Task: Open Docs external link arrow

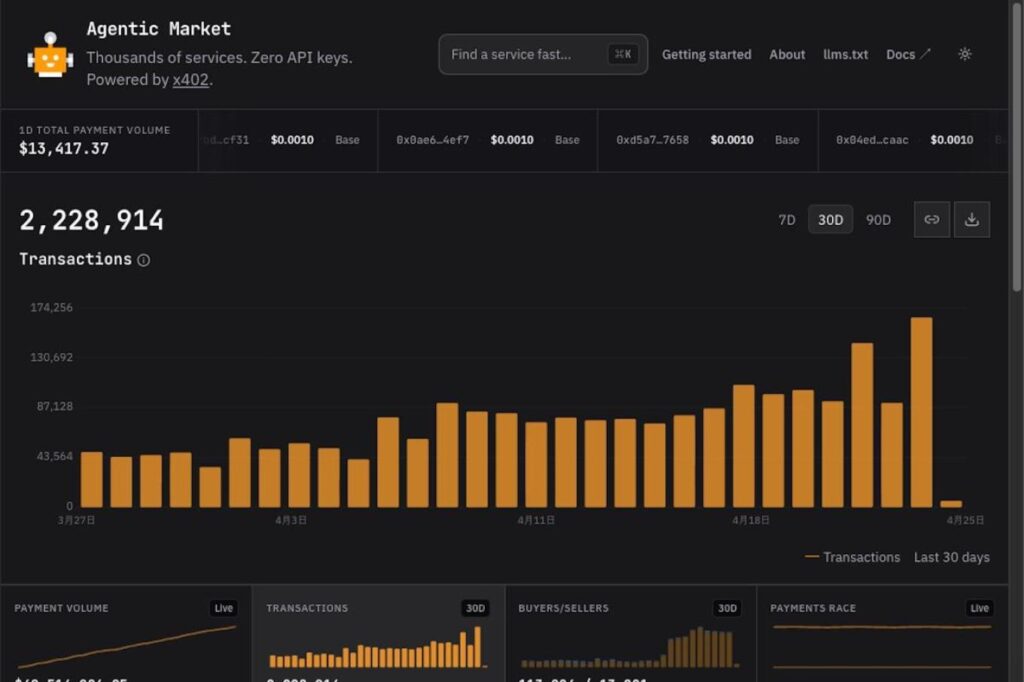Action: [925, 54]
